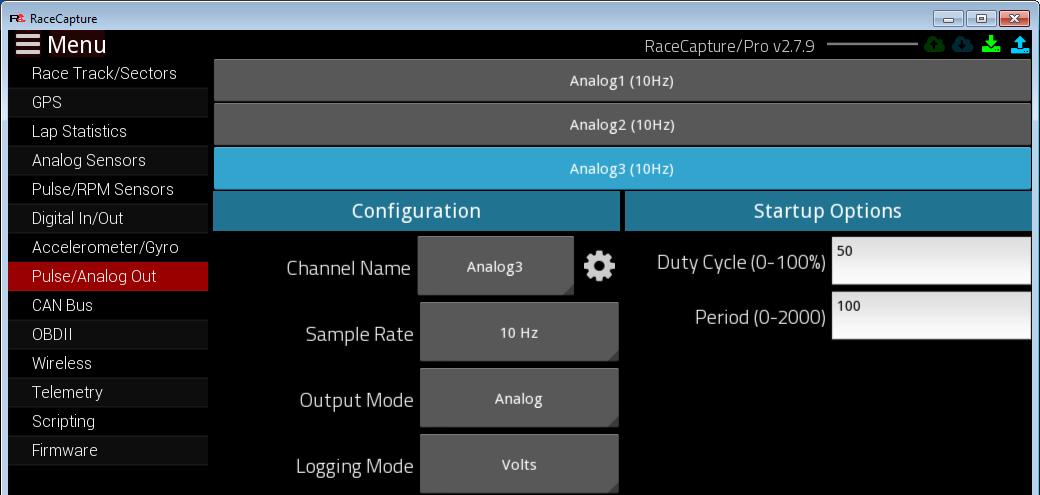The height and width of the screenshot is (495, 1040).
Task: Open the Firmware page
Action: (108, 450)
